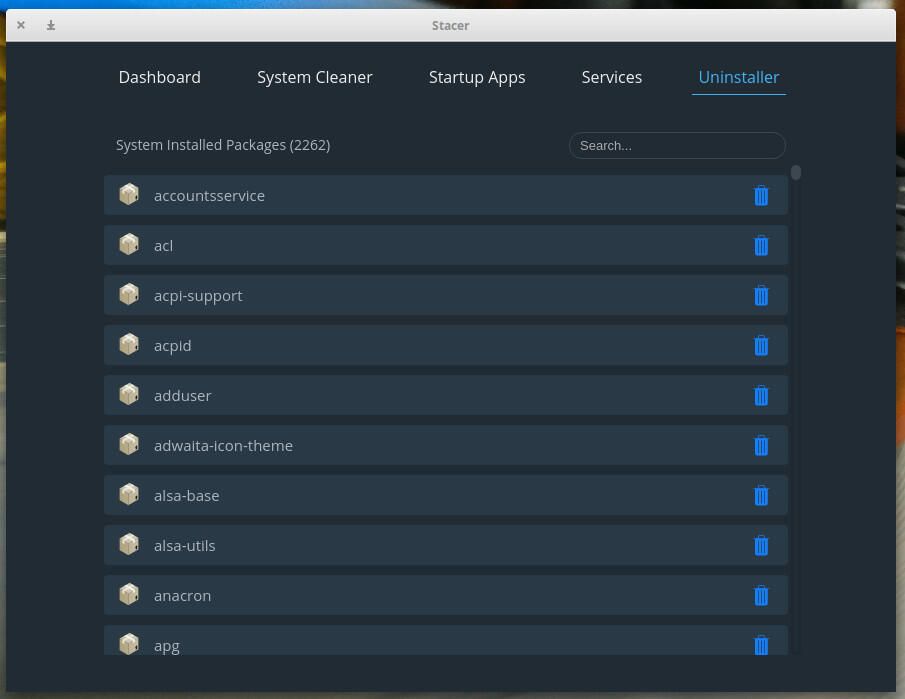
Task: Click the package list scrollbar handle
Action: click(796, 173)
